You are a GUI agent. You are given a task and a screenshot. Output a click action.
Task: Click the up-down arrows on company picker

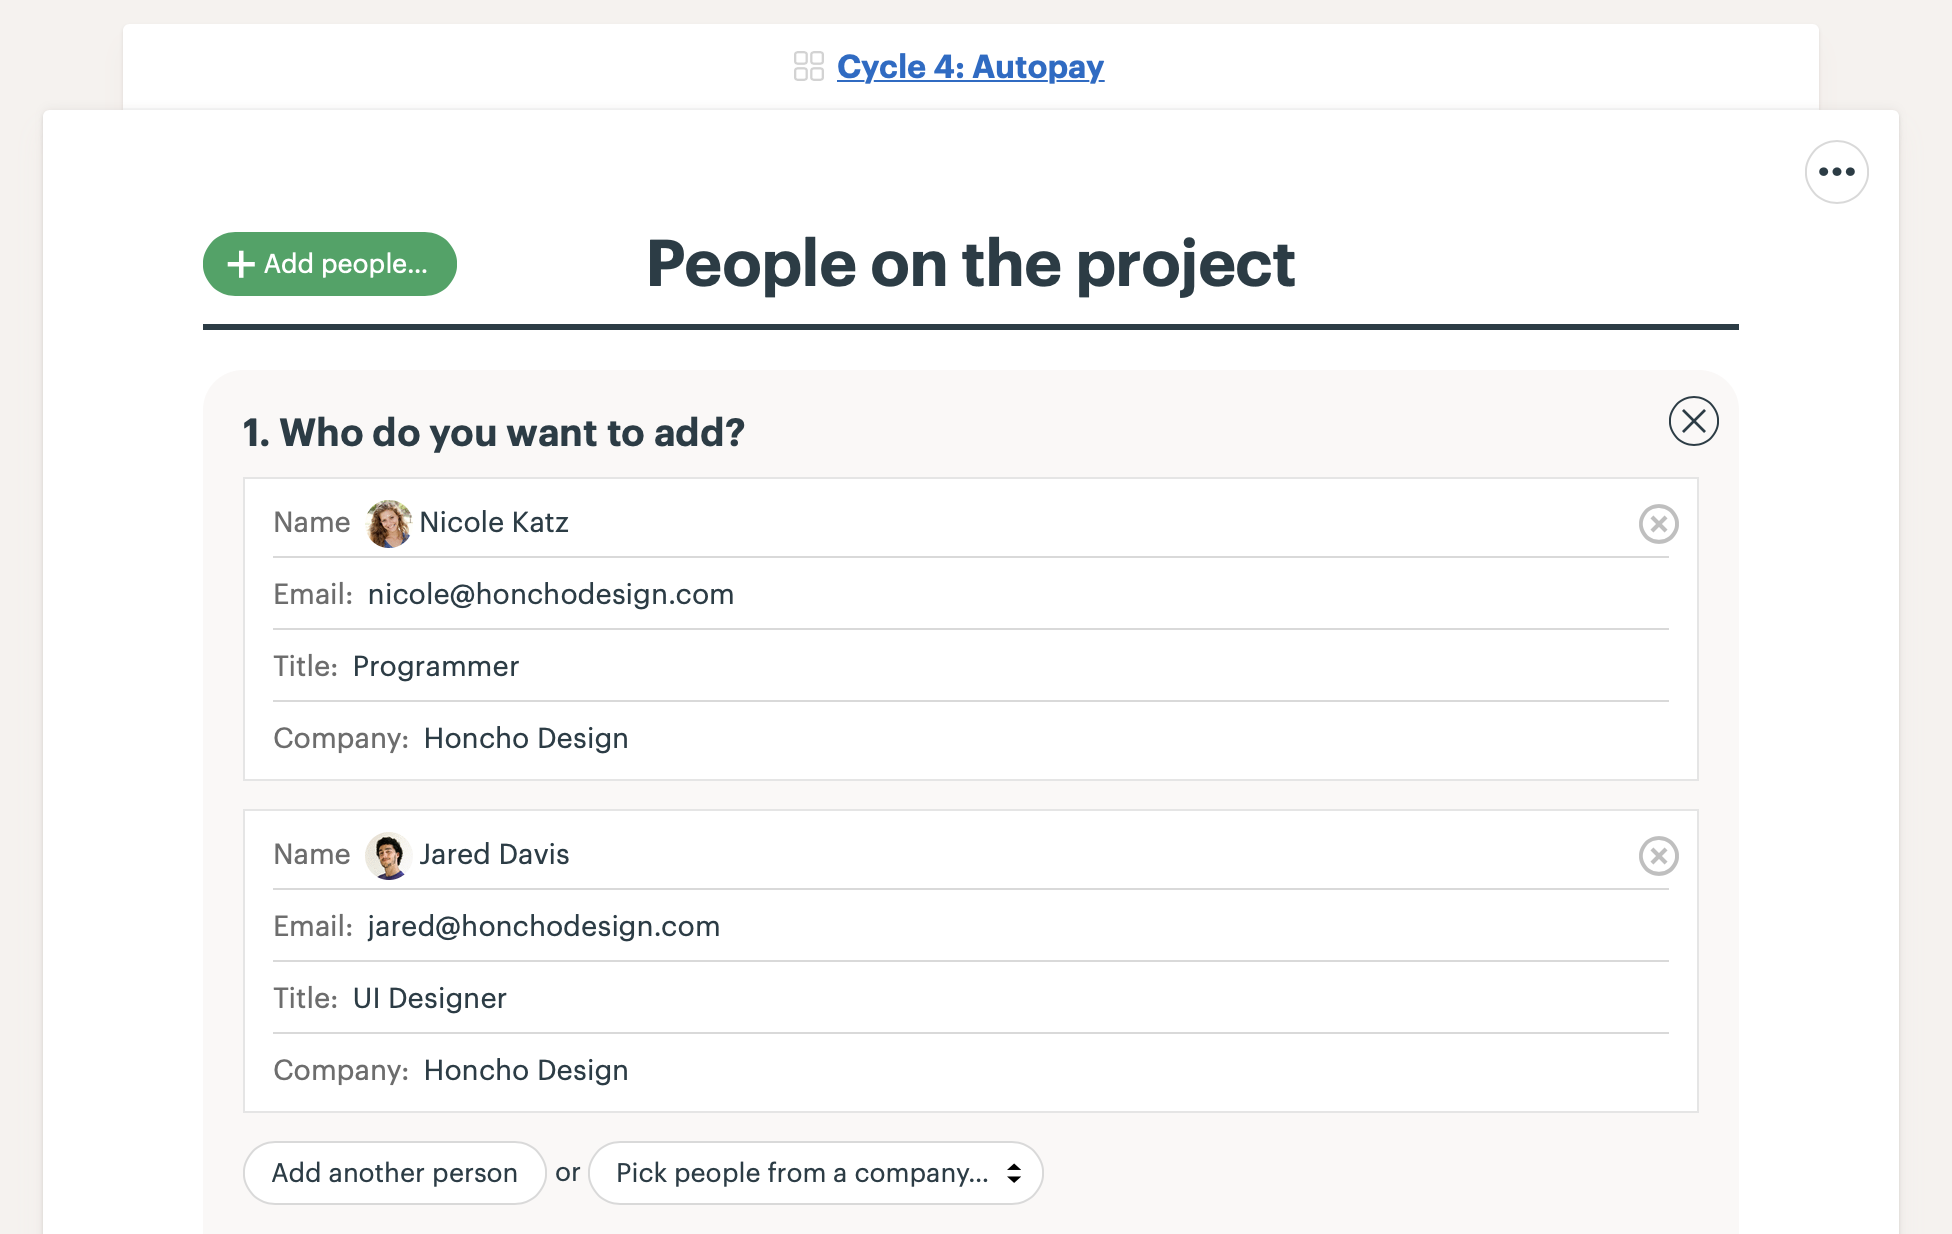1014,1173
